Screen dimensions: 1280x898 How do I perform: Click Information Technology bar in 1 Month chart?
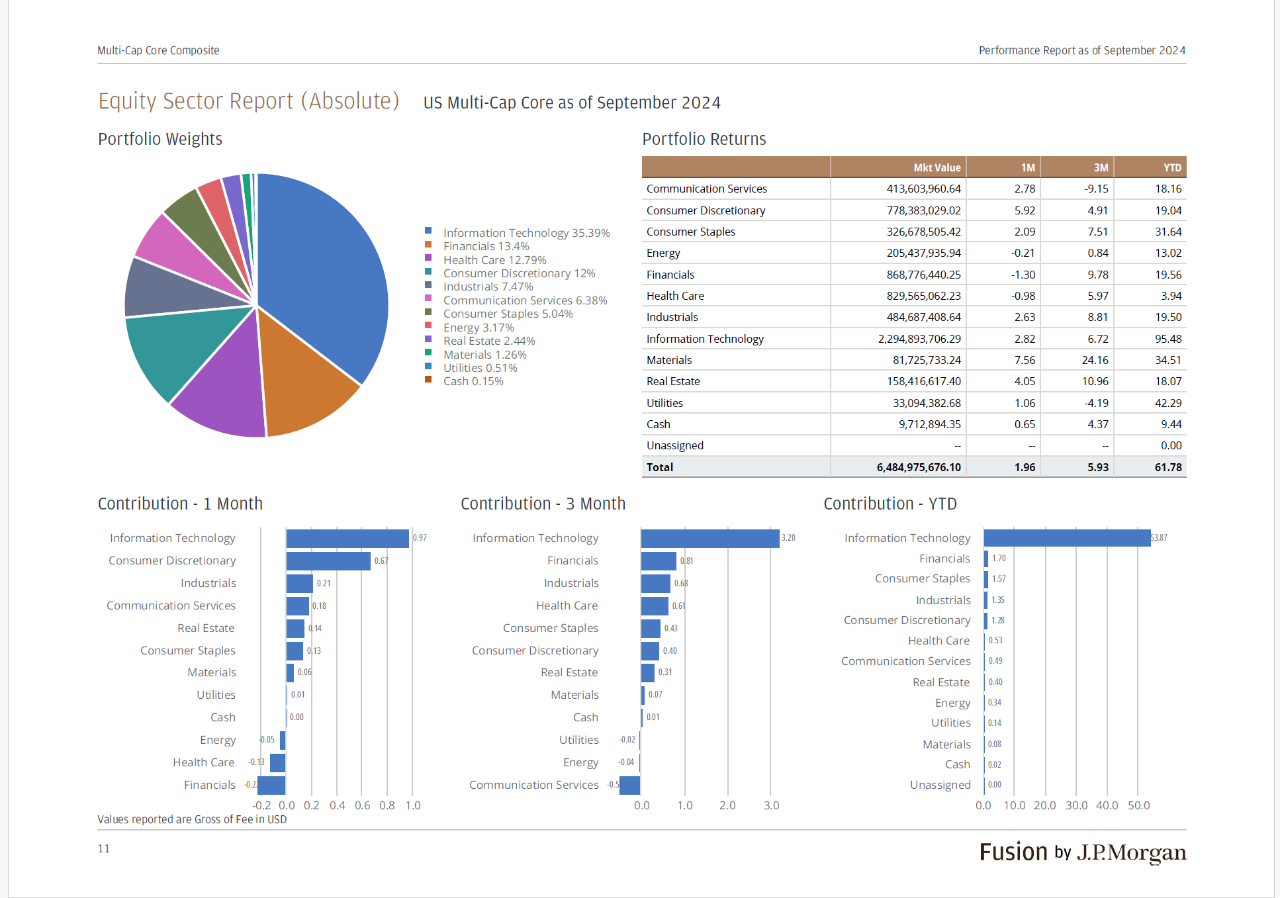[x=347, y=538]
